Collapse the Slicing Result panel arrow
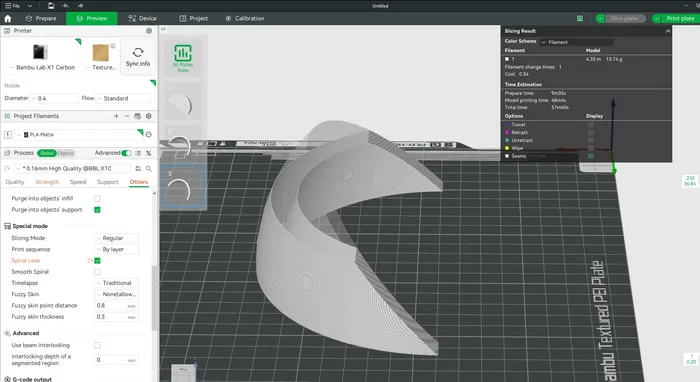Viewport: 700px width, 382px height. pos(668,31)
